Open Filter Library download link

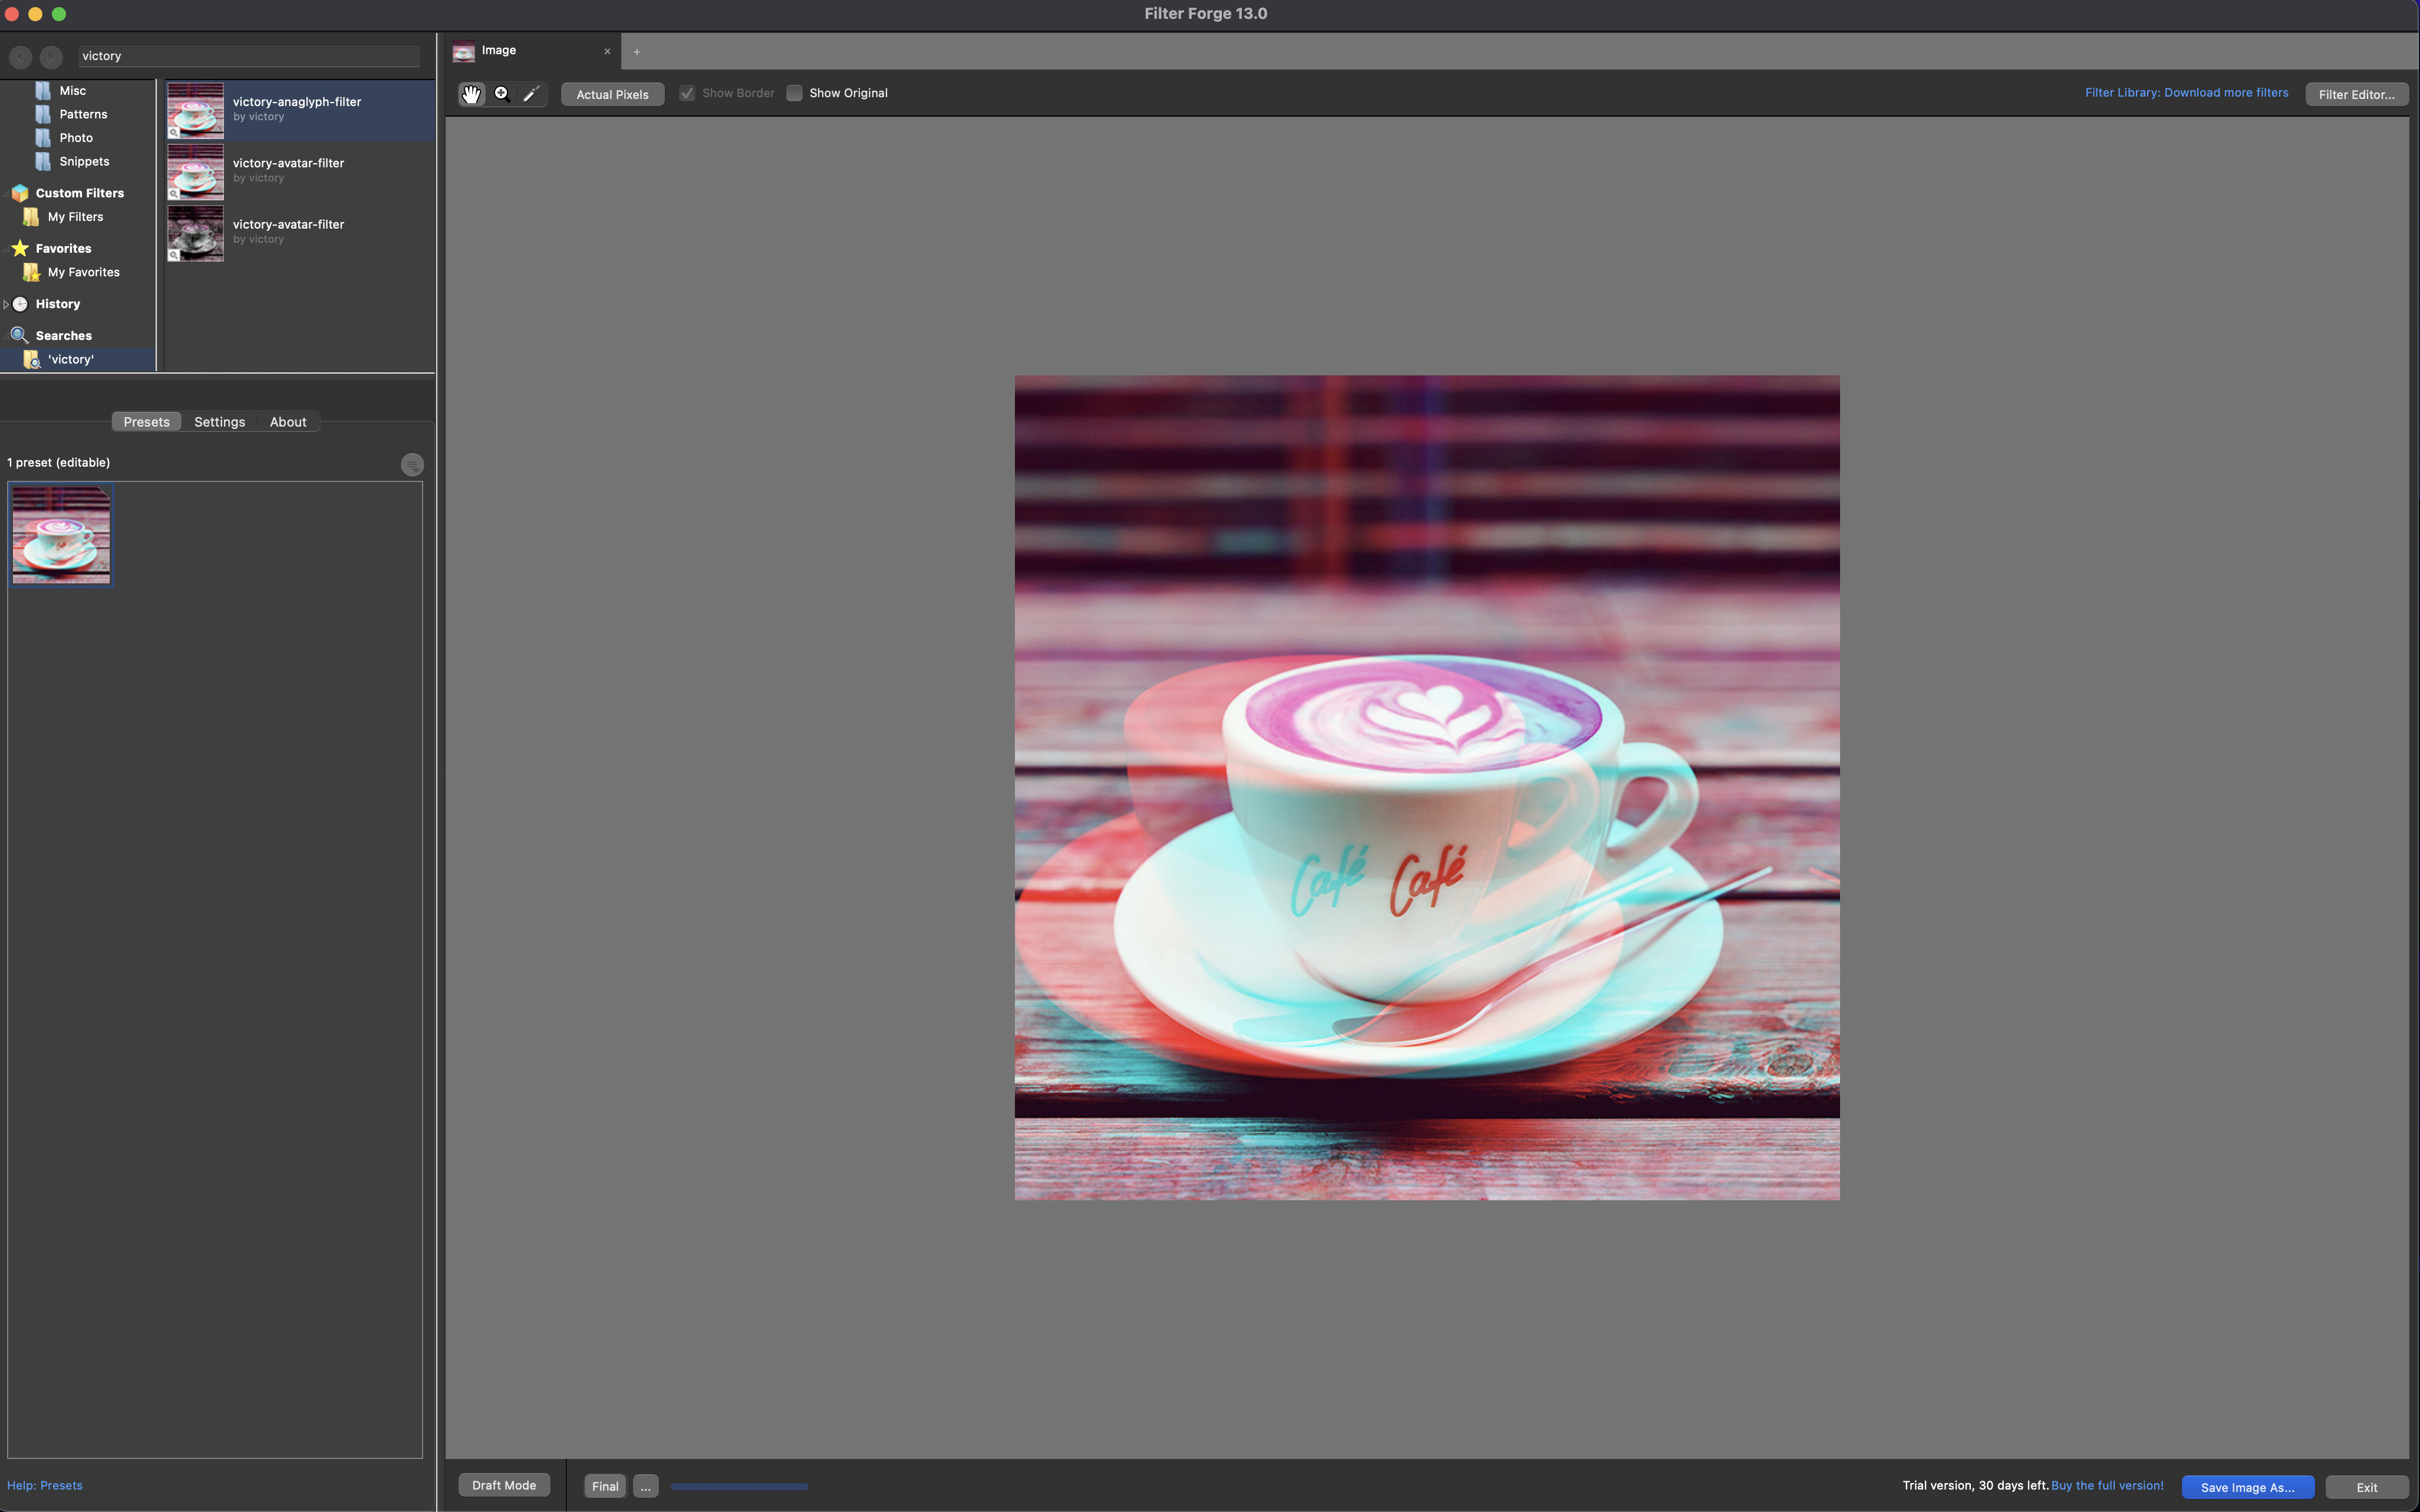click(x=2186, y=92)
